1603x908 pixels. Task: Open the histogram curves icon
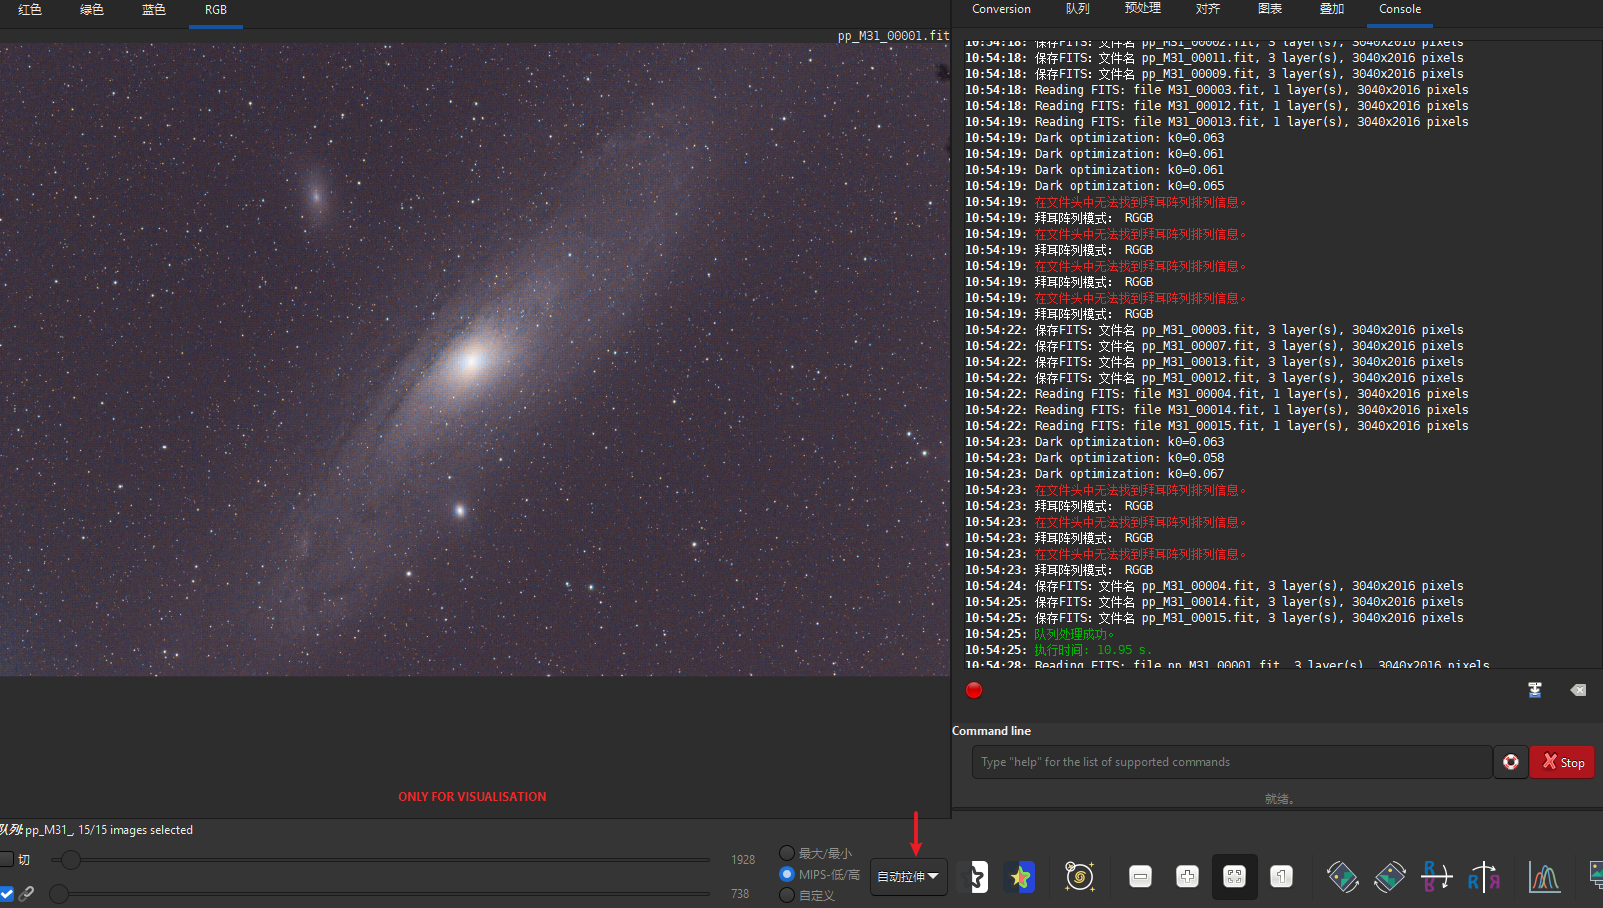point(1544,877)
